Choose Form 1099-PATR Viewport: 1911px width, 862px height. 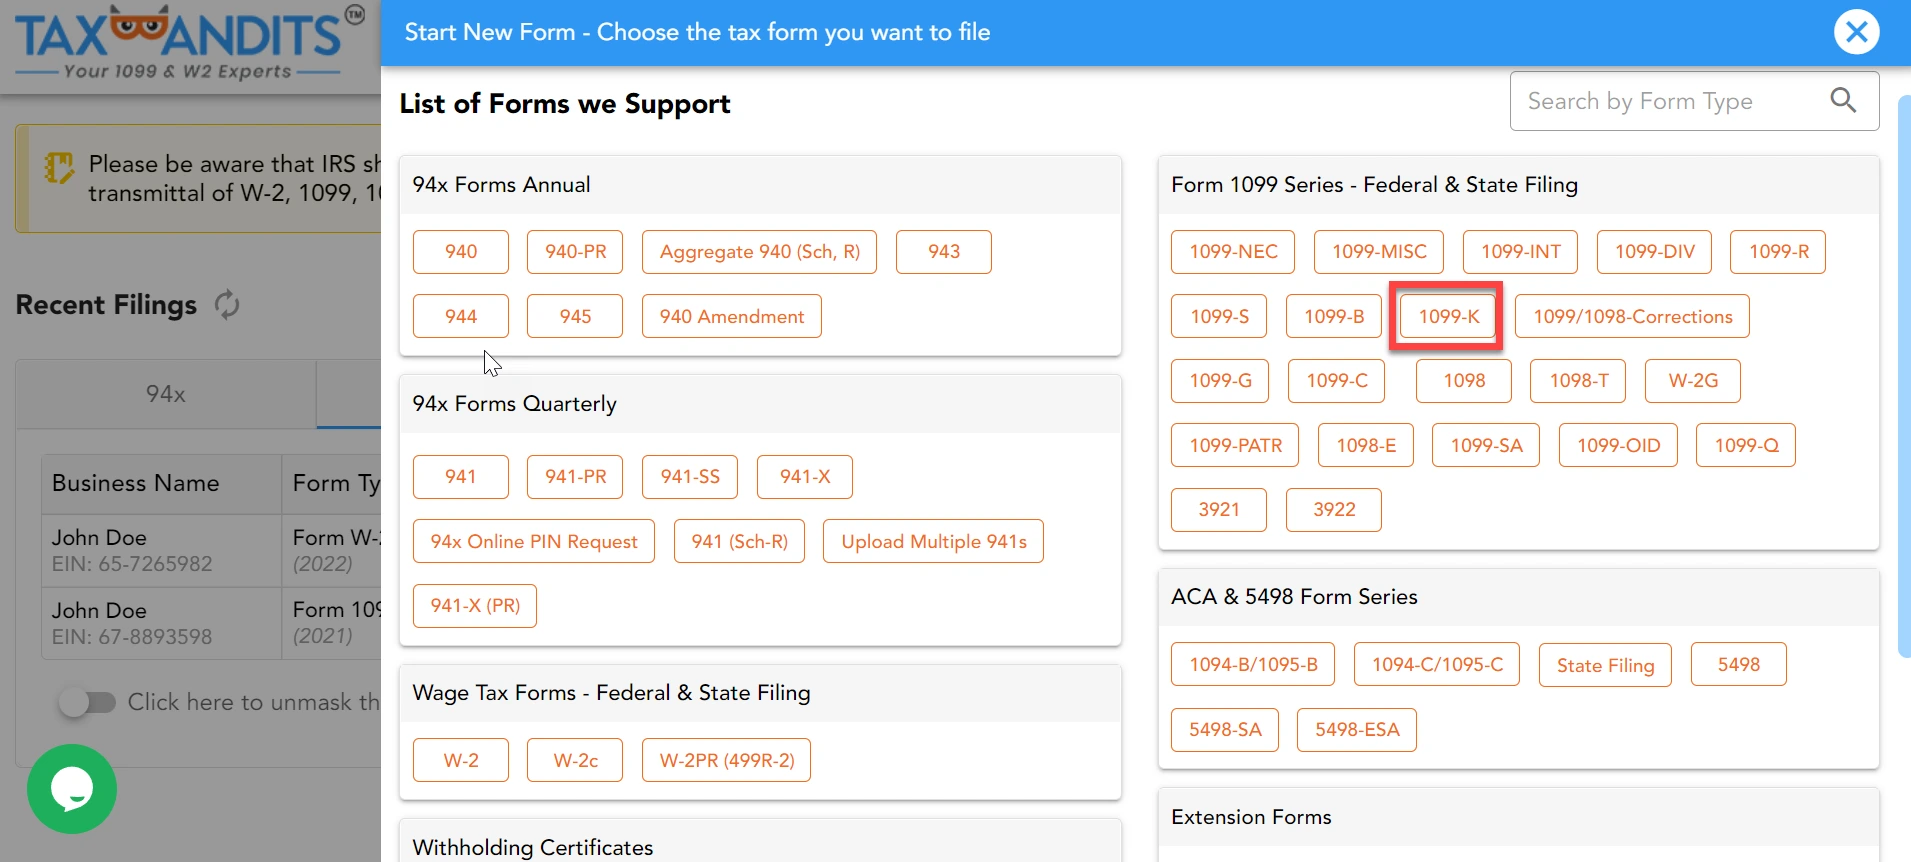pyautogui.click(x=1235, y=445)
